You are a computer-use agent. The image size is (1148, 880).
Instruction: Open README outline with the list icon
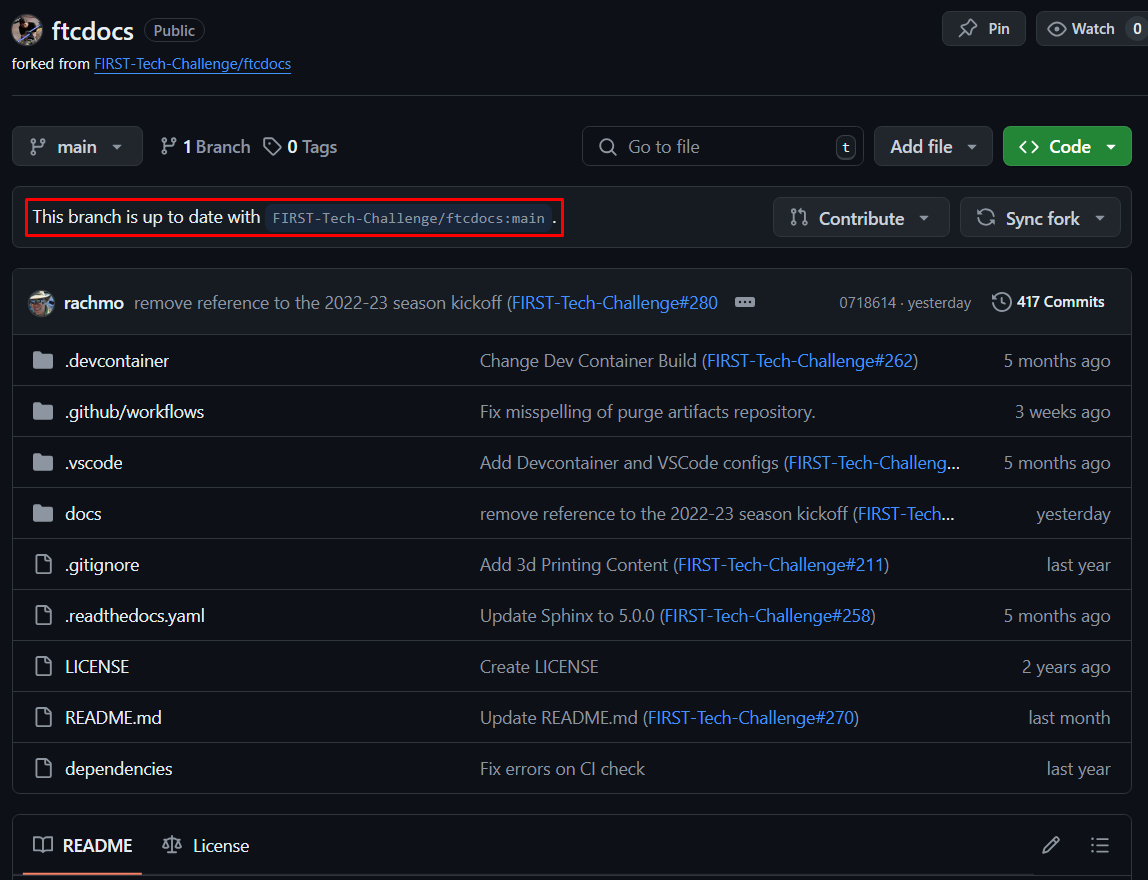(1100, 845)
